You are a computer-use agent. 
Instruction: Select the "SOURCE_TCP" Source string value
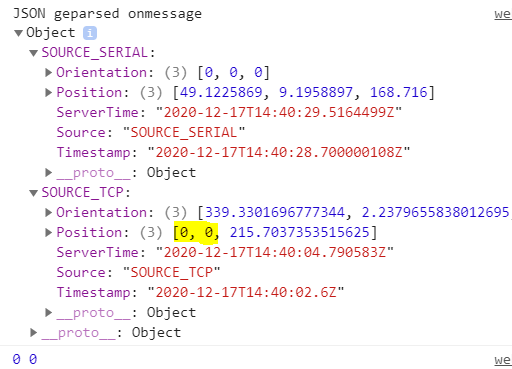[x=172, y=272]
